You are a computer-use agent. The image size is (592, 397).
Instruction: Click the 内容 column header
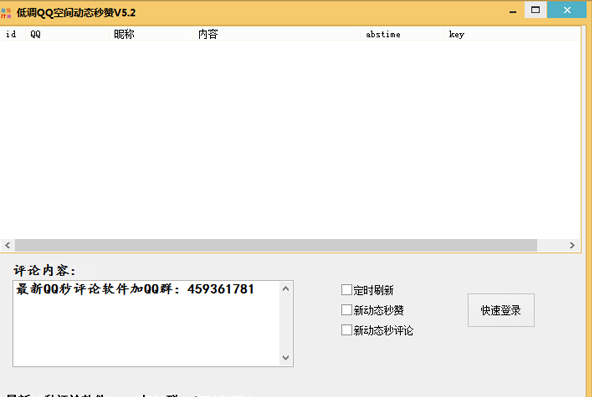277,34
